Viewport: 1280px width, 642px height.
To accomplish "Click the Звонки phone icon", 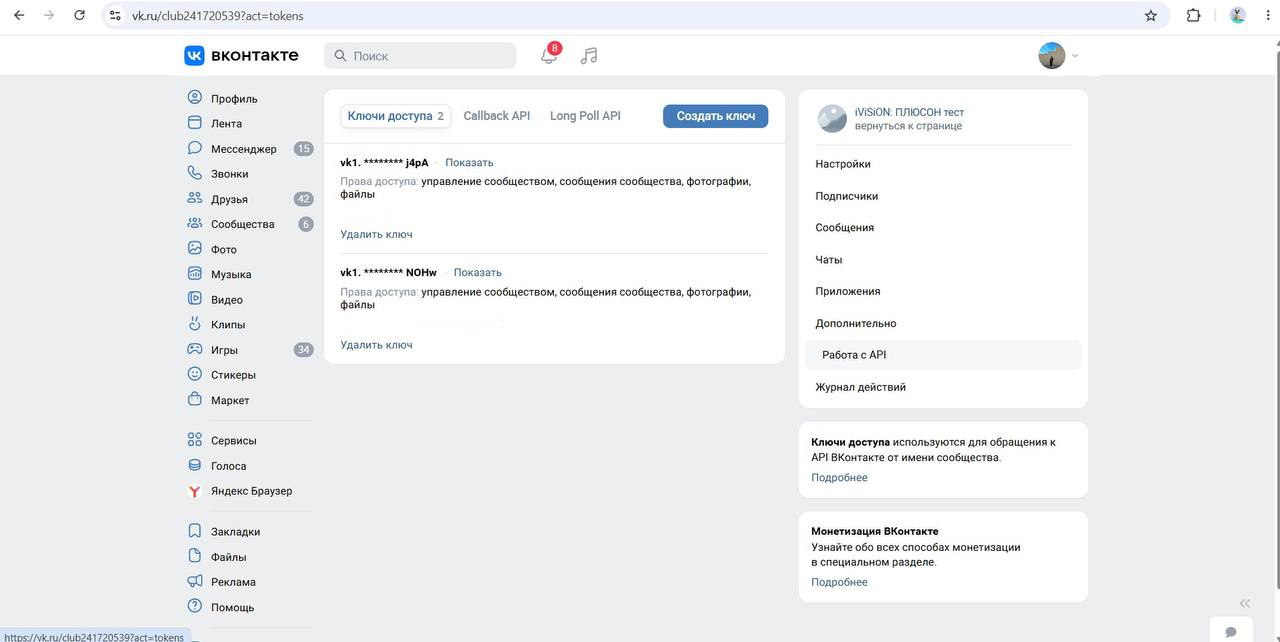I will 195,173.
